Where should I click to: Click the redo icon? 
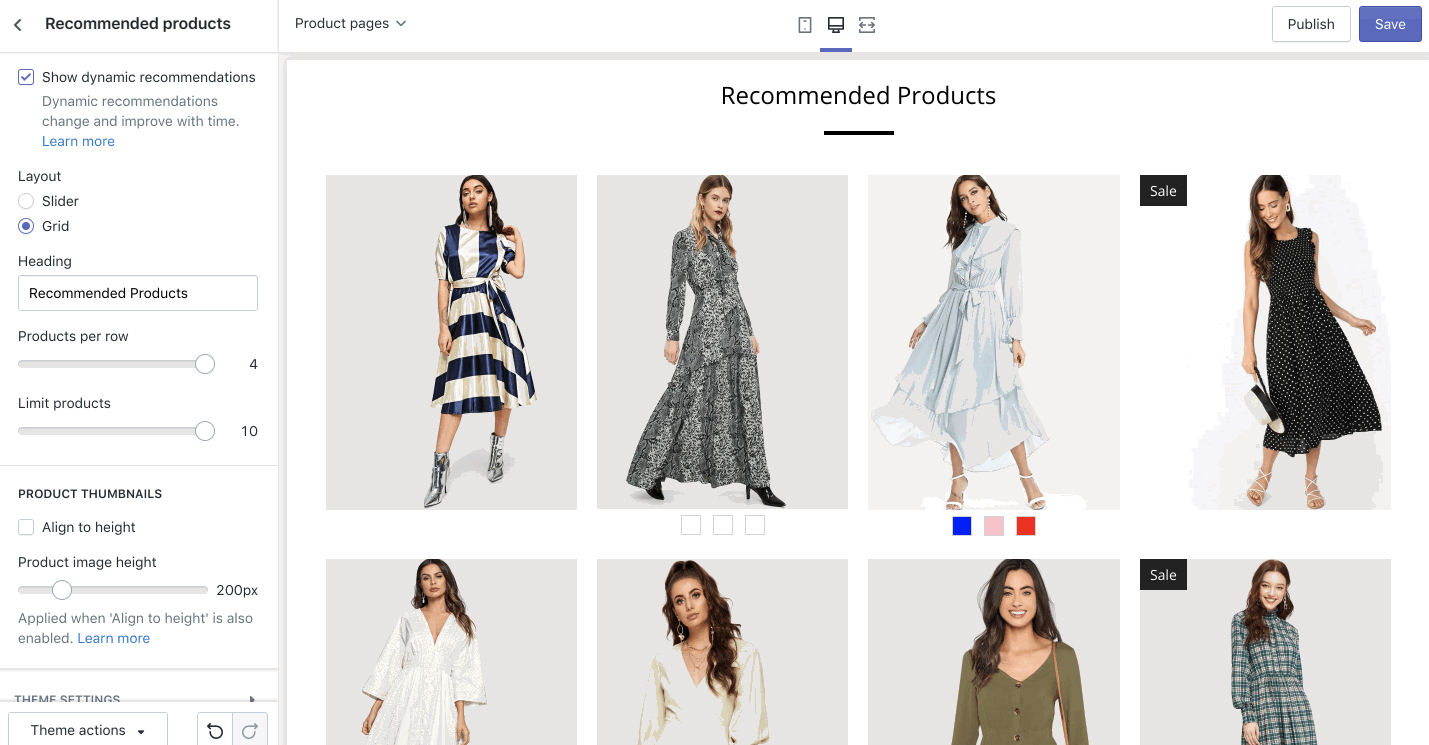[250, 731]
